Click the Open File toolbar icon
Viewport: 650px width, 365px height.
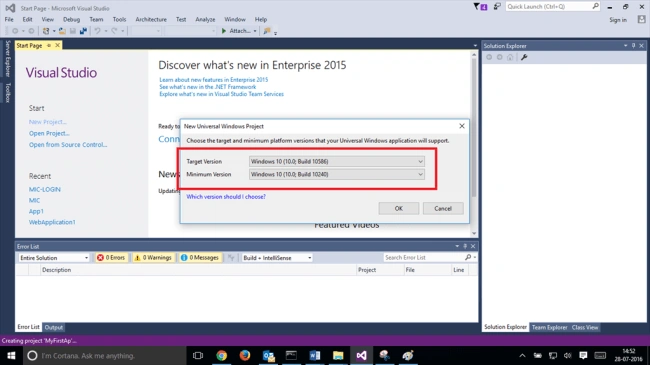click(62, 31)
